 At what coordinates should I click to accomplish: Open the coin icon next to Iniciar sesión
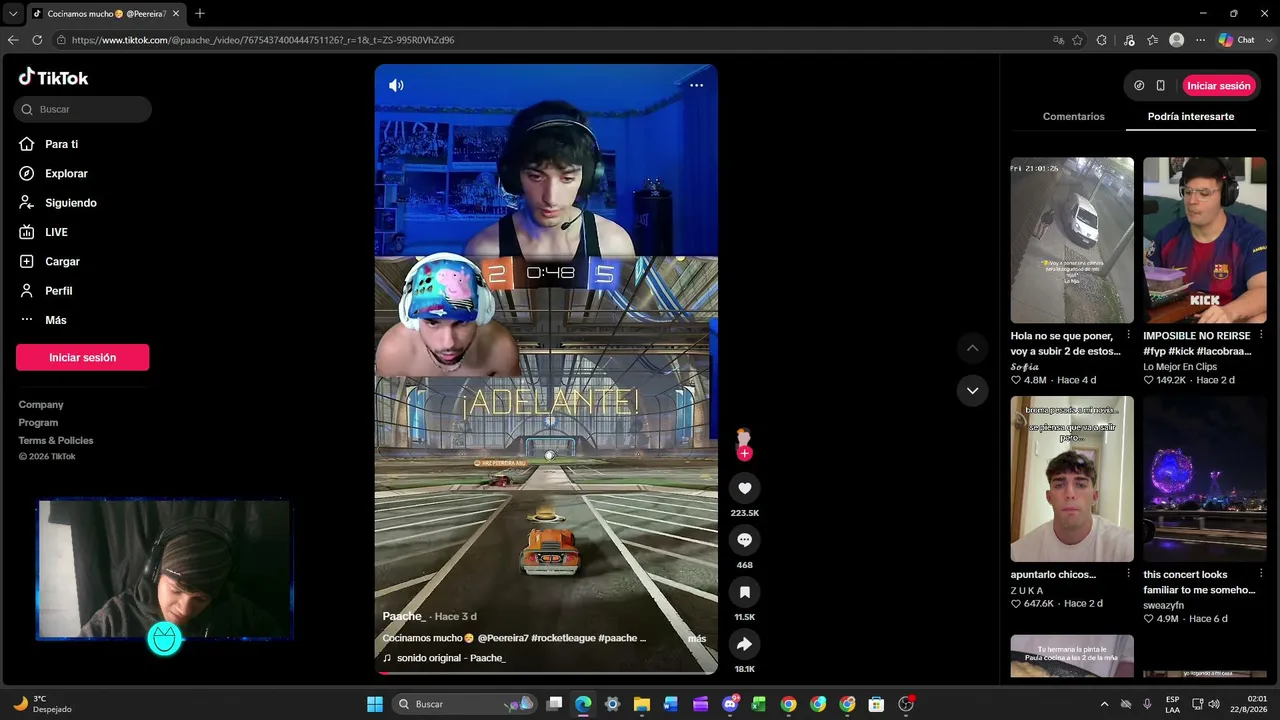click(x=1139, y=86)
